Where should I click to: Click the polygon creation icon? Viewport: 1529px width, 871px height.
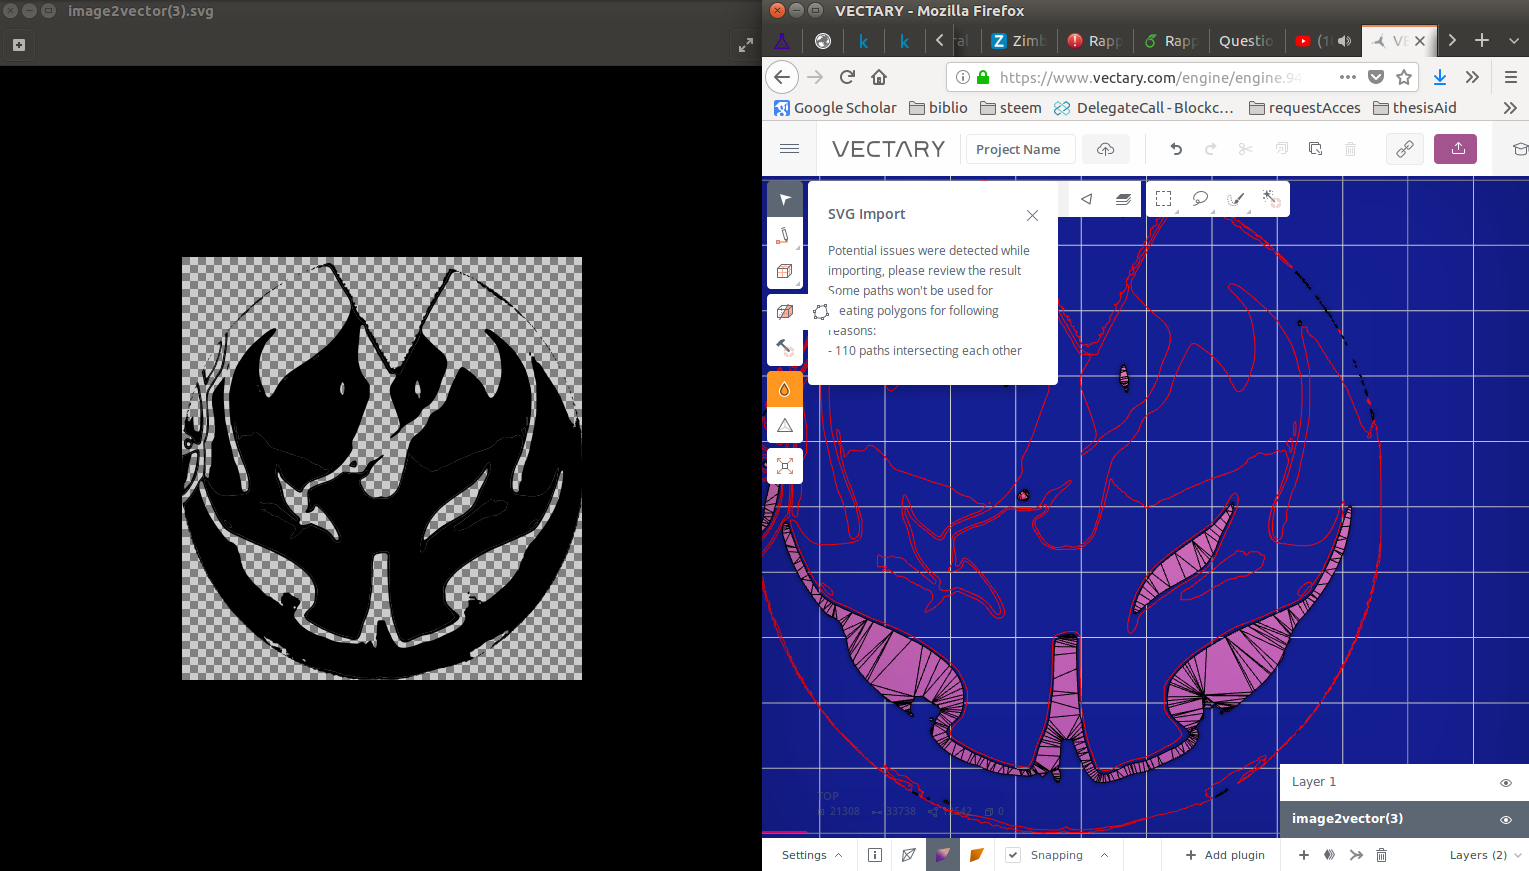821,312
